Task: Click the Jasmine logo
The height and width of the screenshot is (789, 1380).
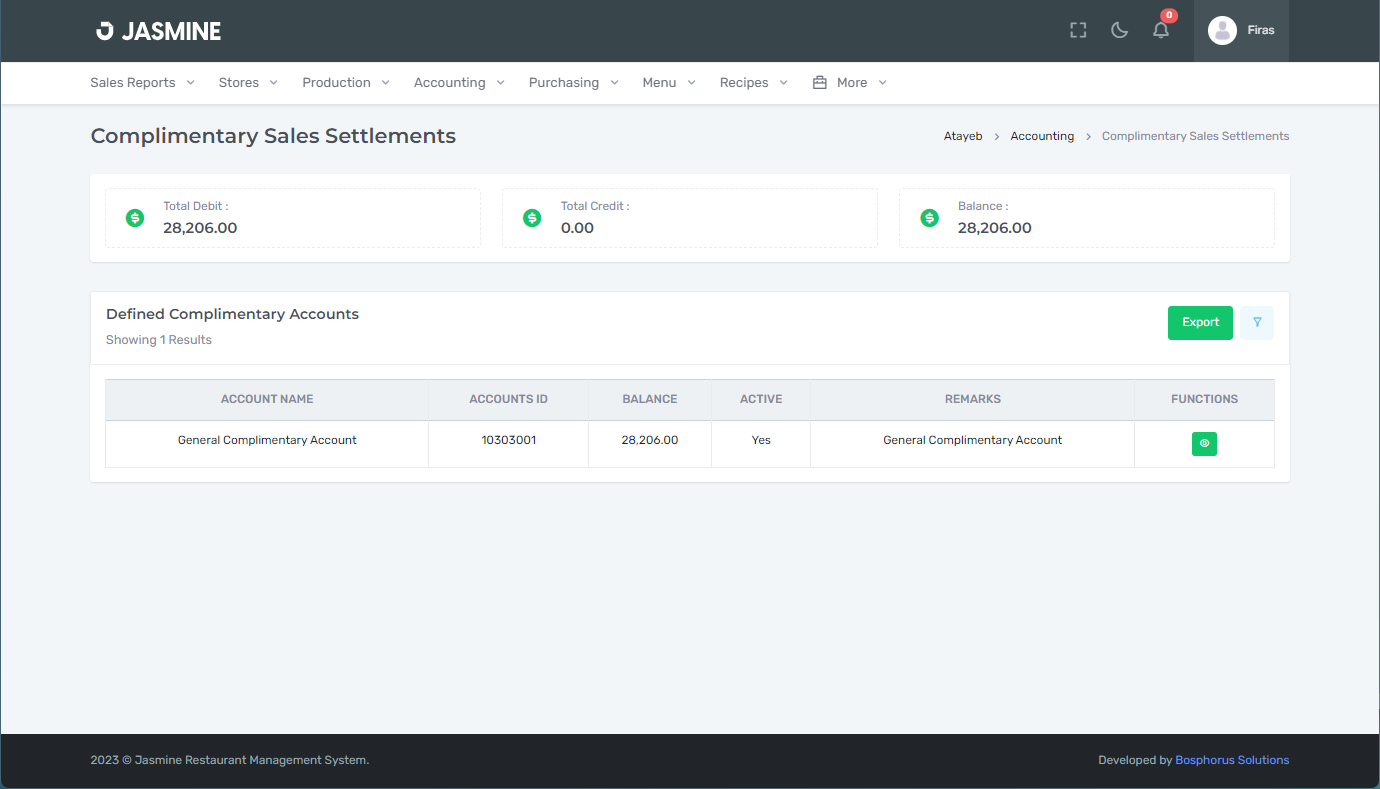Action: point(158,31)
